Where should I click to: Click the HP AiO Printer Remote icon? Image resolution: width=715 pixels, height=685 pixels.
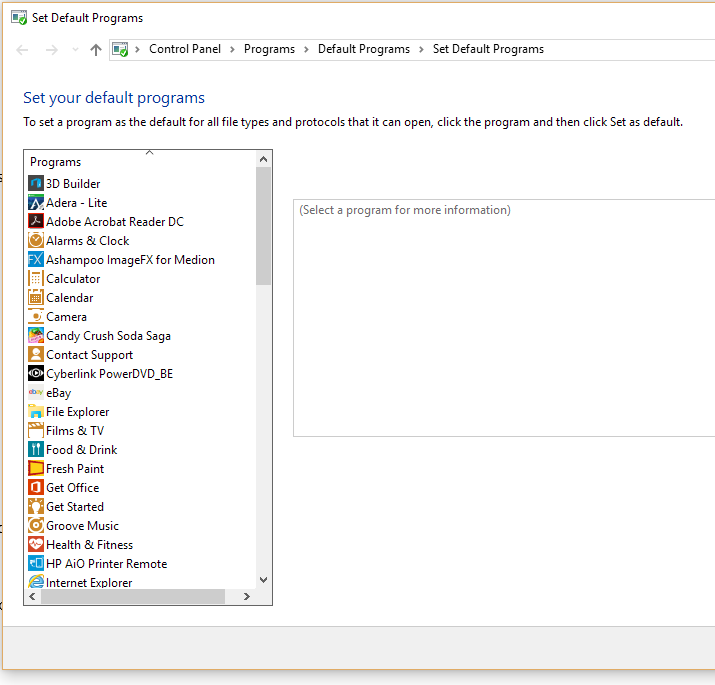[36, 563]
